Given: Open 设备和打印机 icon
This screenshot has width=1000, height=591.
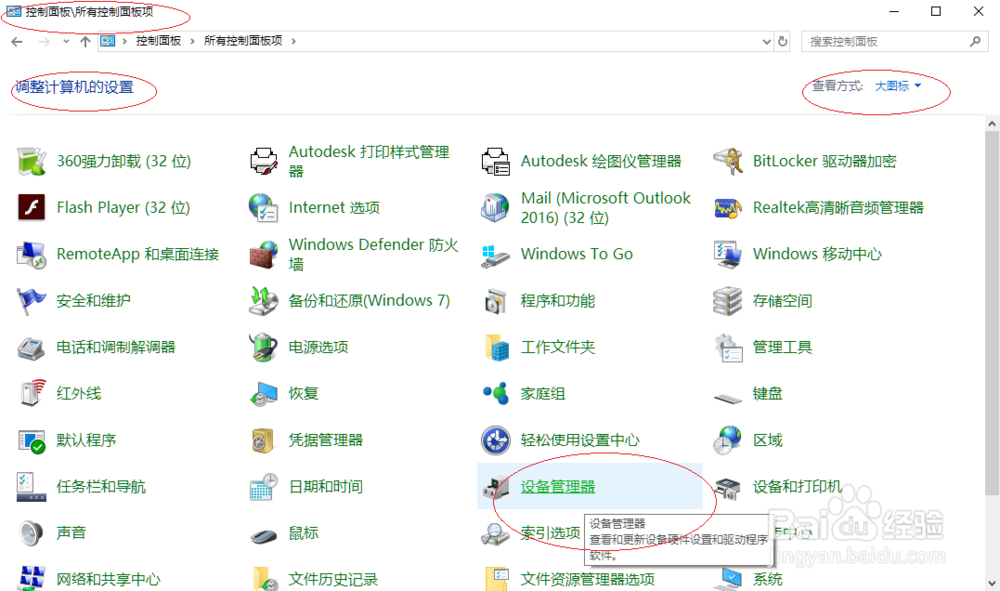Looking at the screenshot, I should 728,487.
